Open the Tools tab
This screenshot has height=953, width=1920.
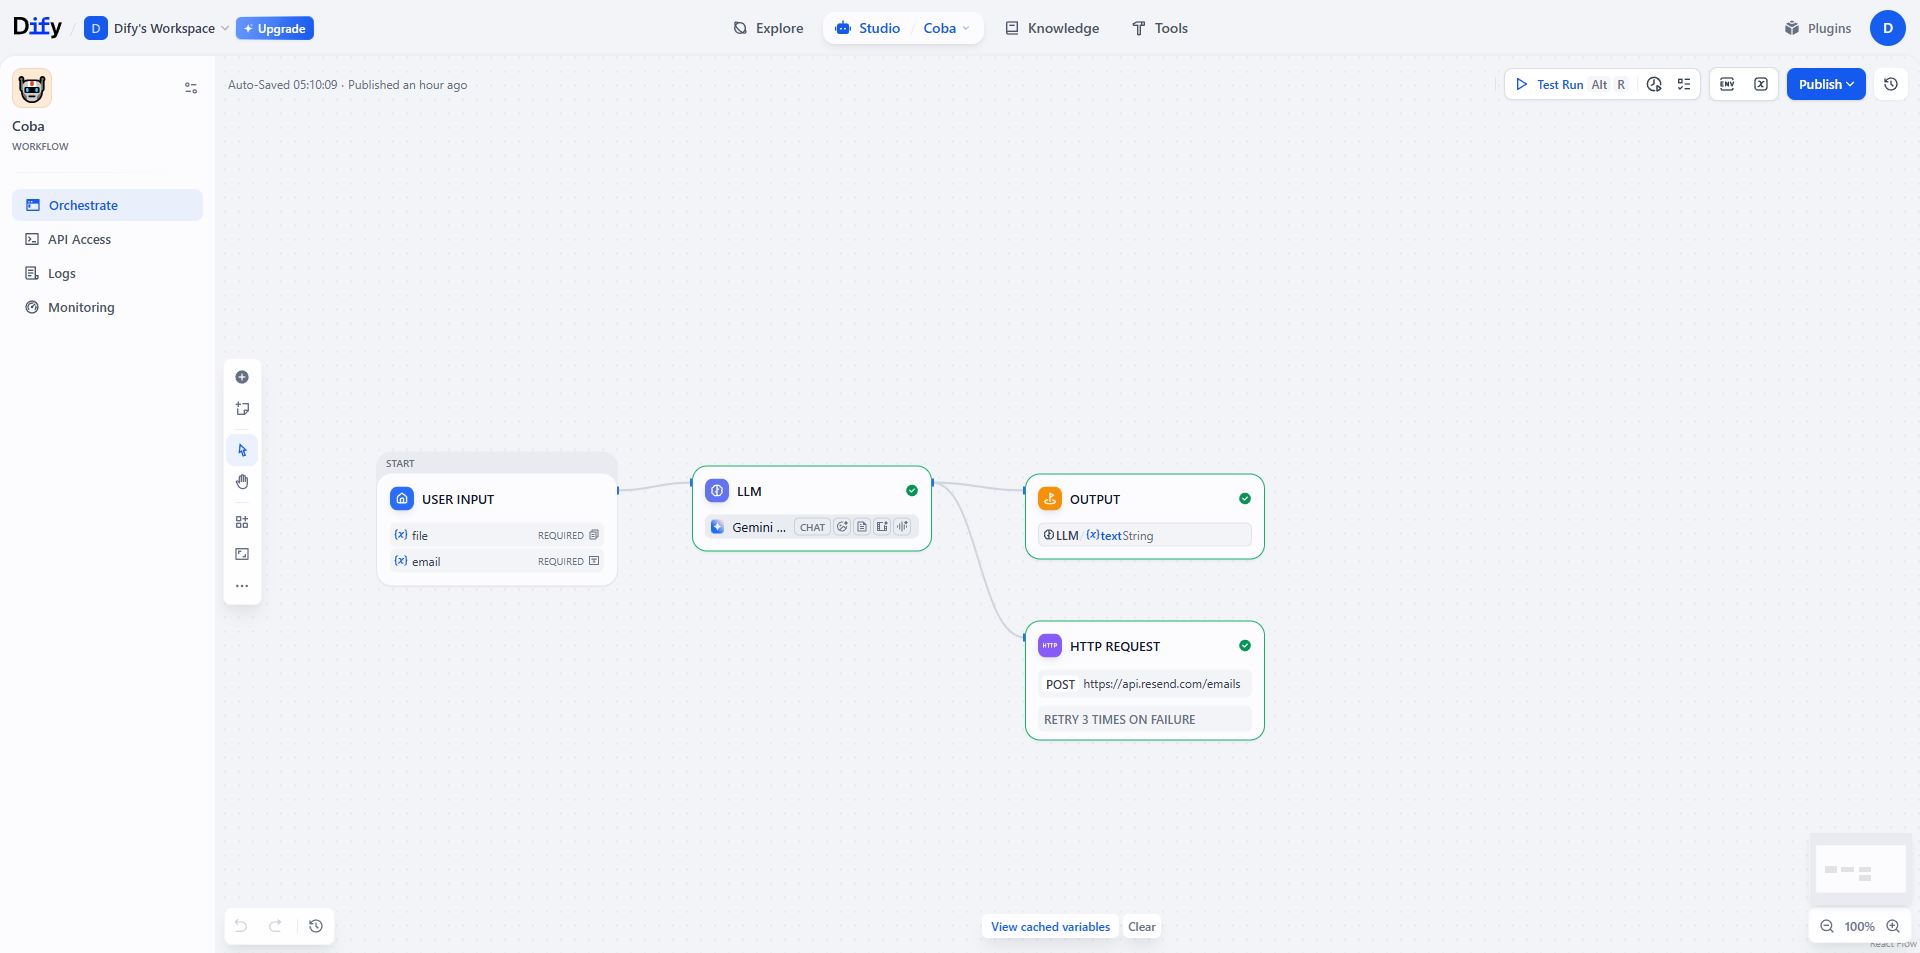click(x=1160, y=28)
